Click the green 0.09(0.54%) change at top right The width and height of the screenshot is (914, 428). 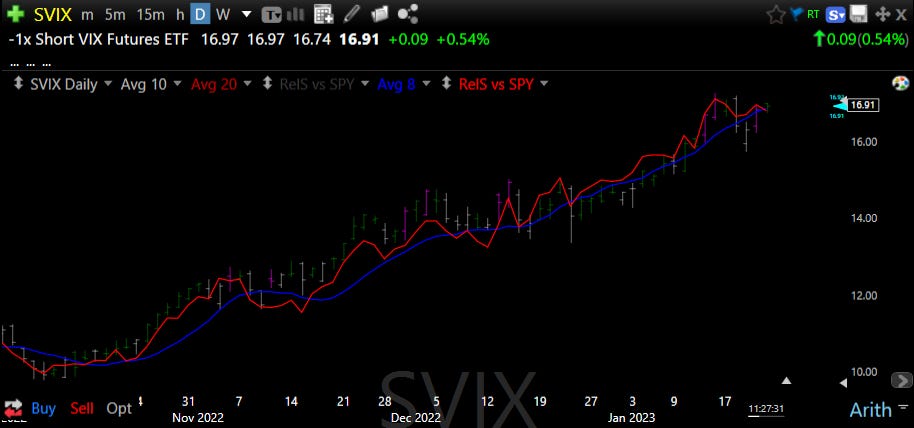860,40
